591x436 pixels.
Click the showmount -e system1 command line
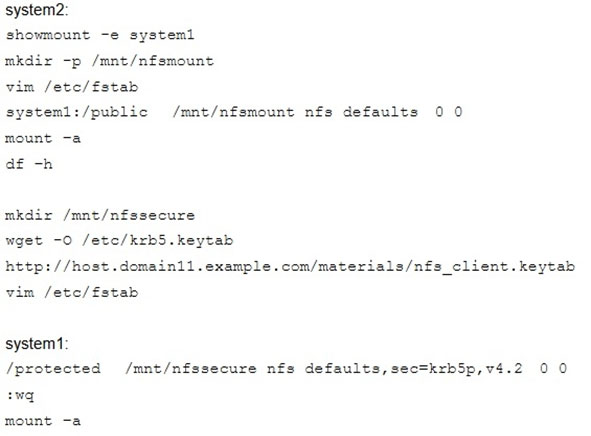coord(100,35)
